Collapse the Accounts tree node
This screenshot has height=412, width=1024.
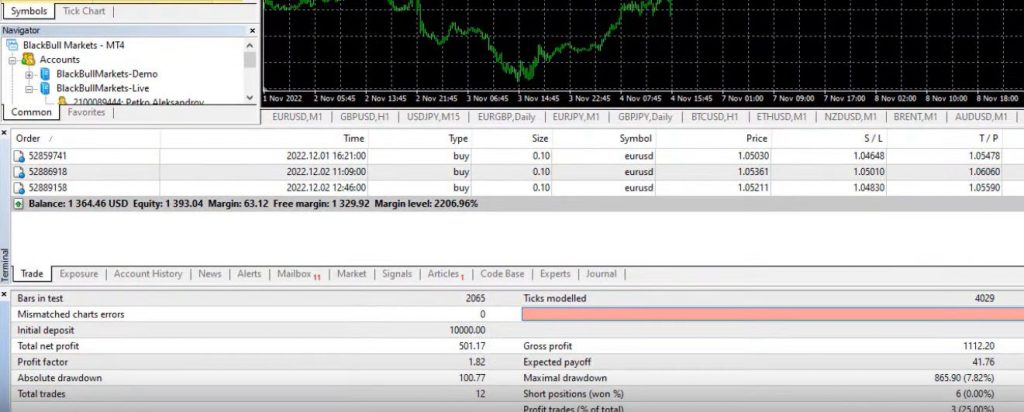pos(13,60)
